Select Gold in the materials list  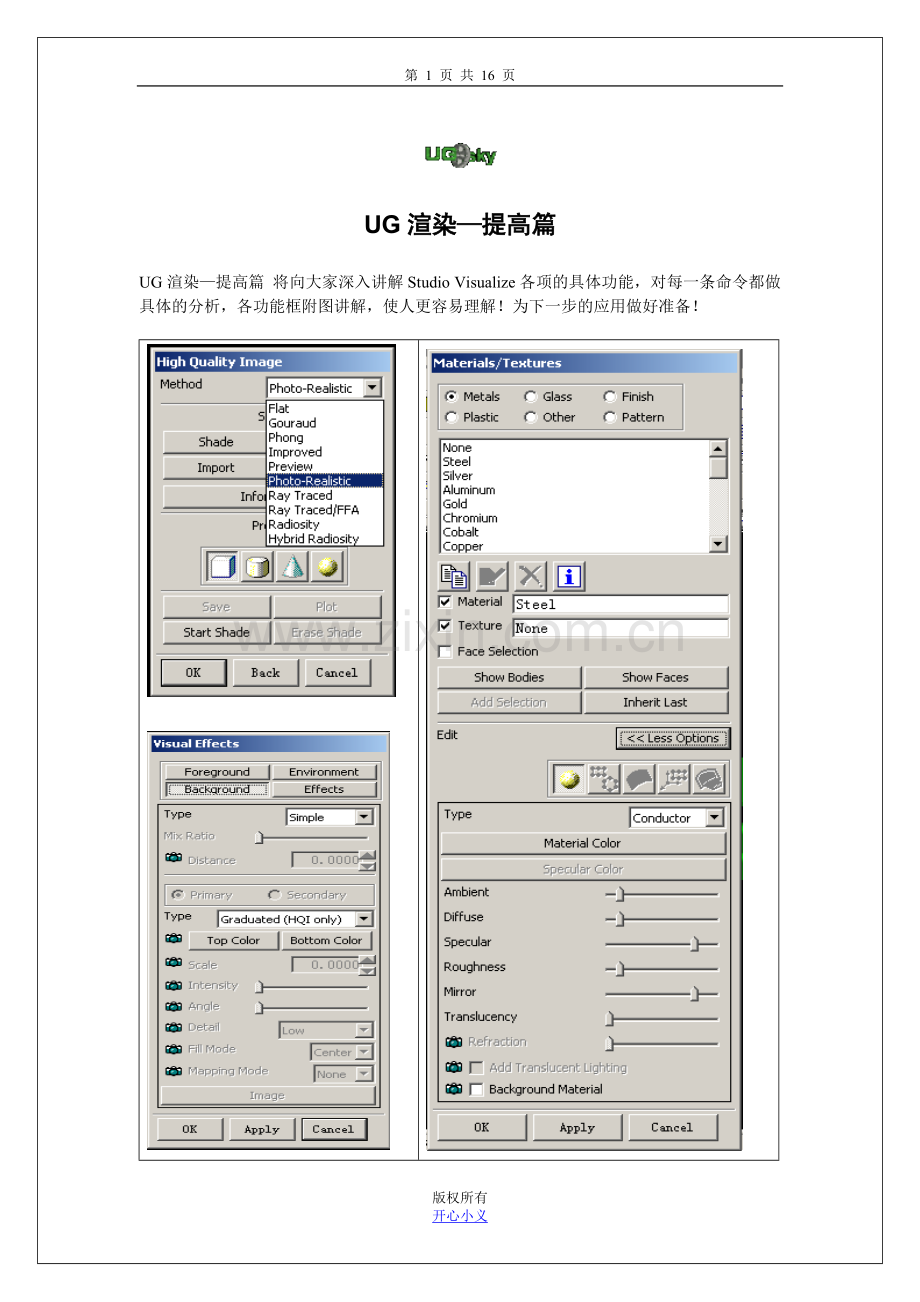click(455, 504)
